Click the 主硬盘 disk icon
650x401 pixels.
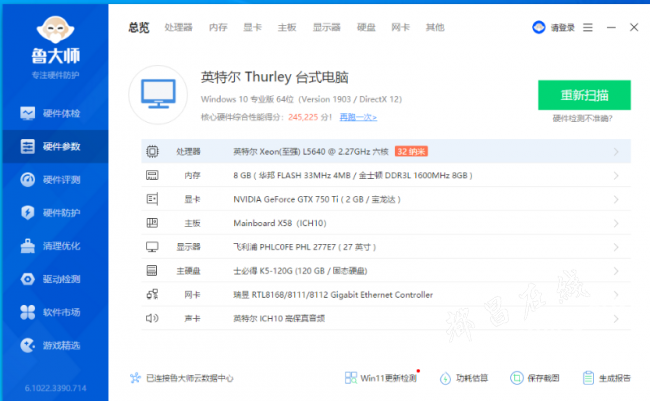152,271
